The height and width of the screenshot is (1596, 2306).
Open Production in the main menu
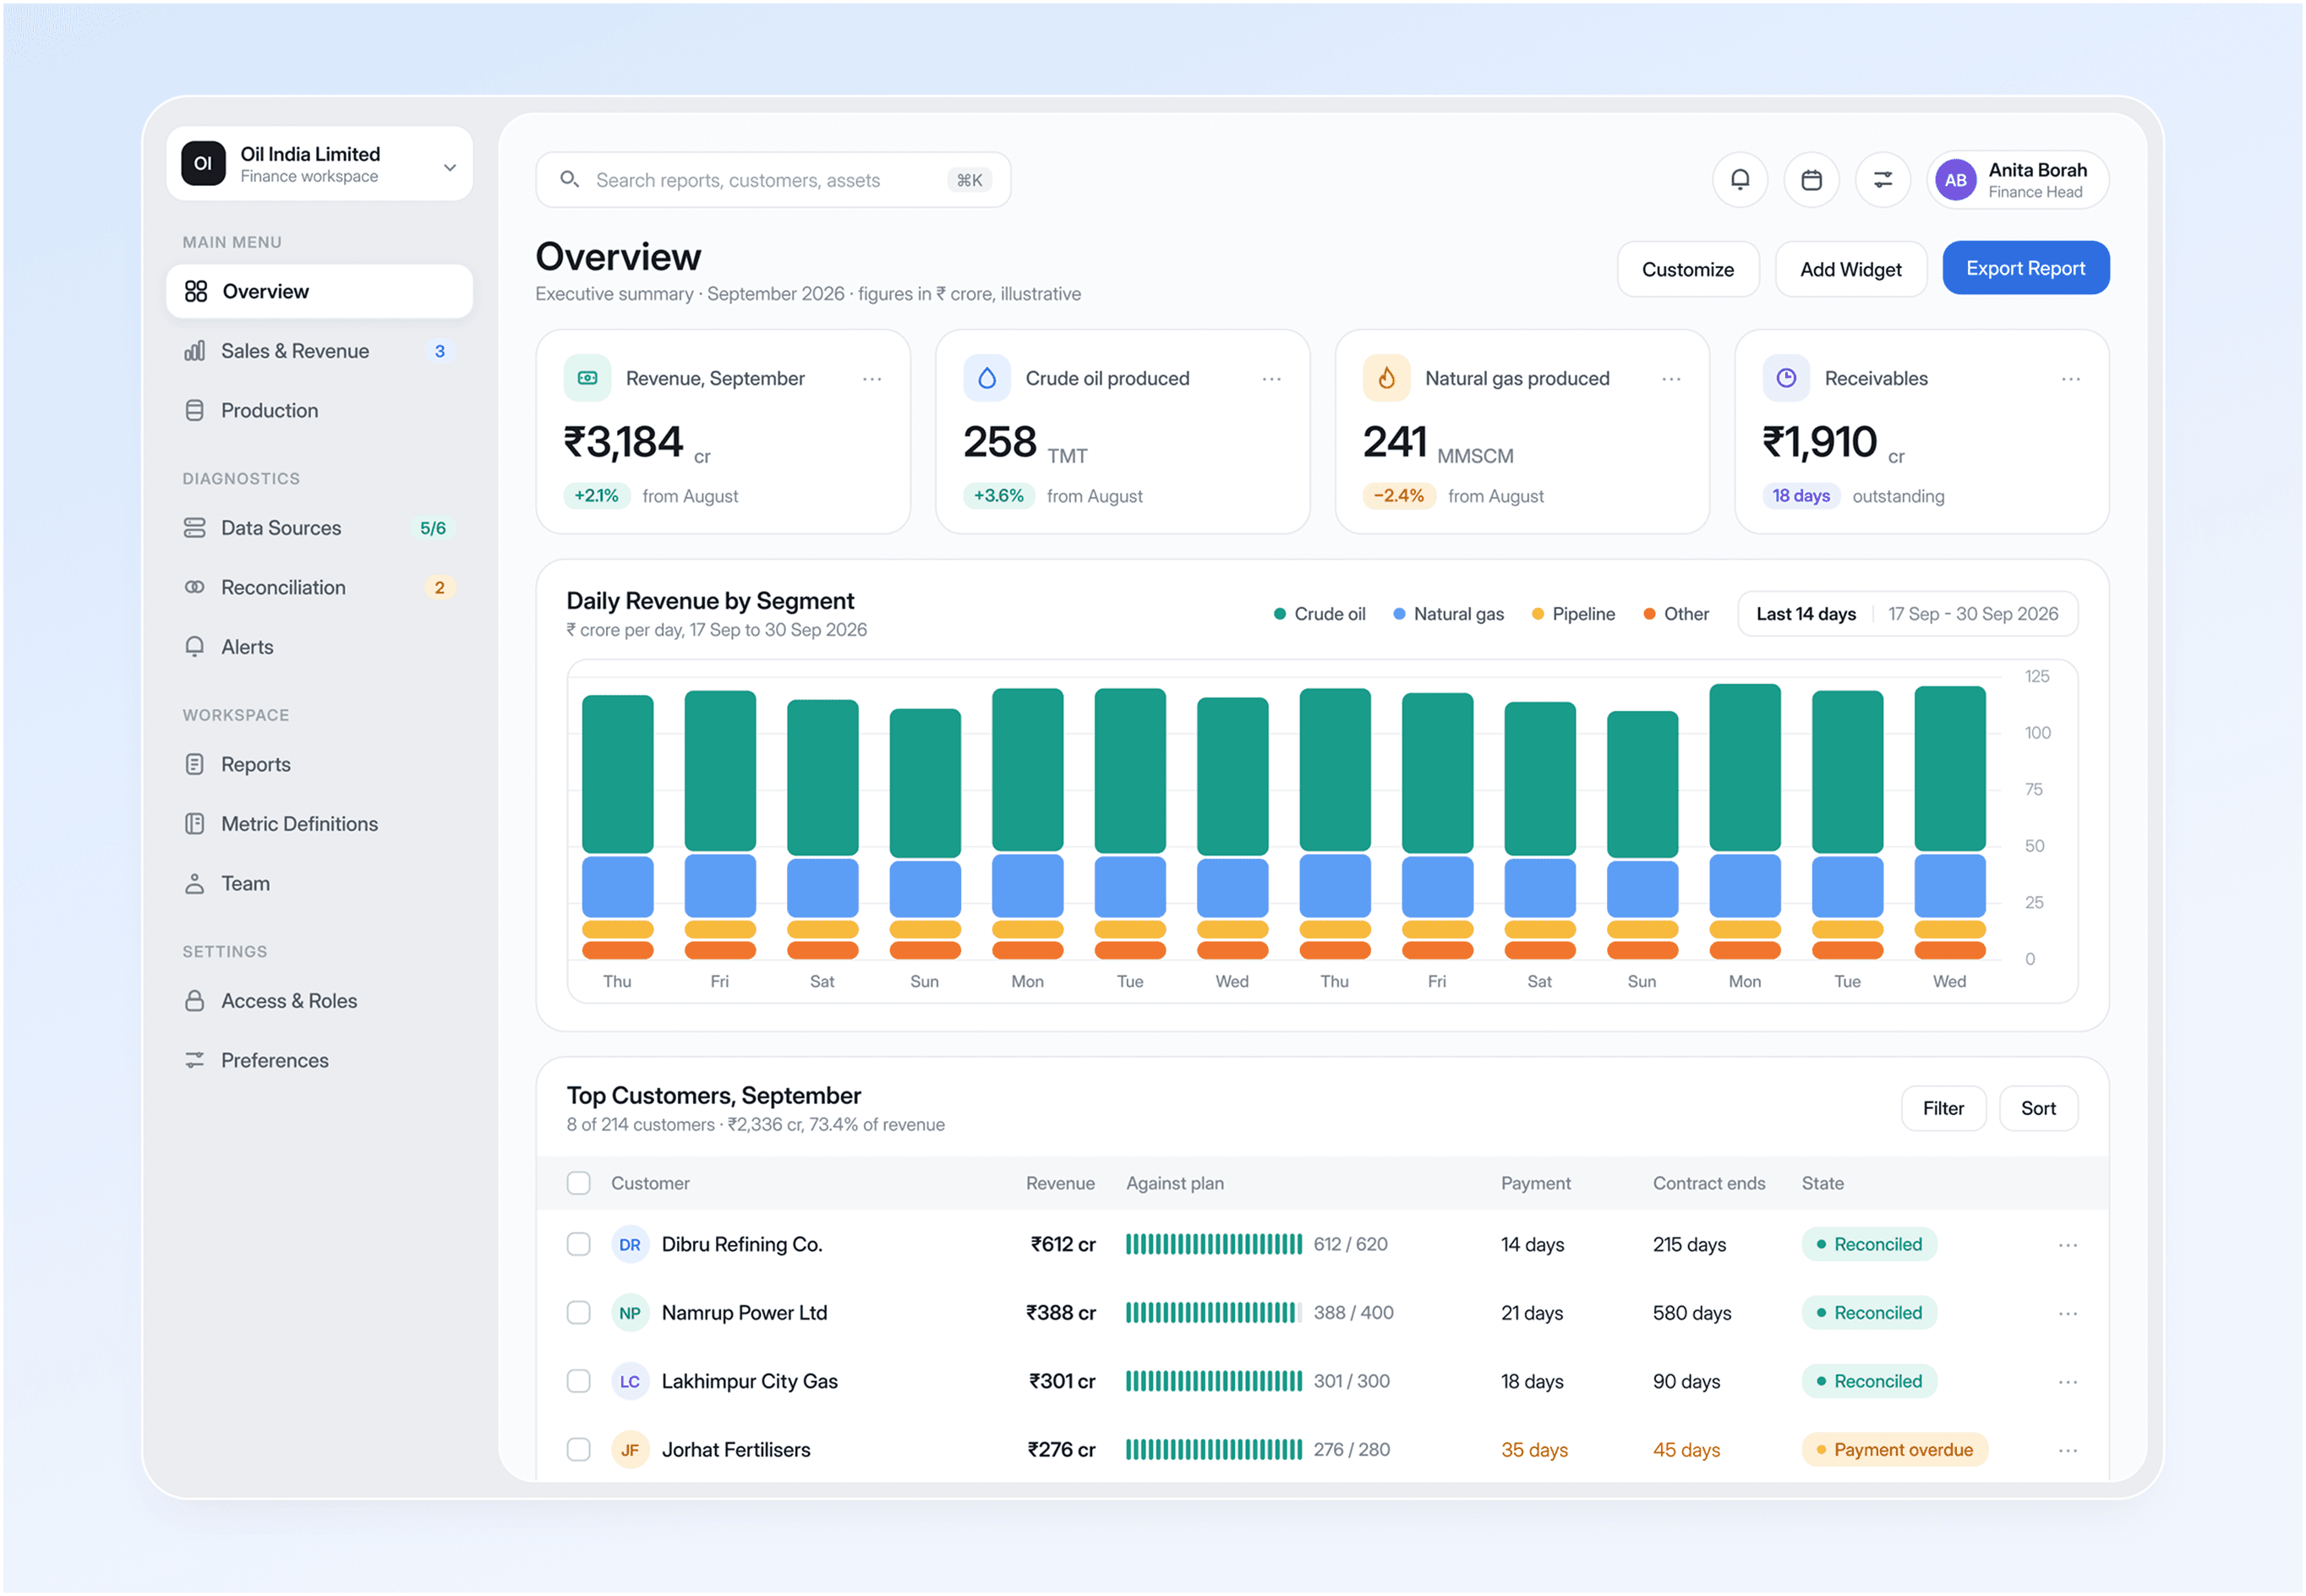[x=319, y=410]
